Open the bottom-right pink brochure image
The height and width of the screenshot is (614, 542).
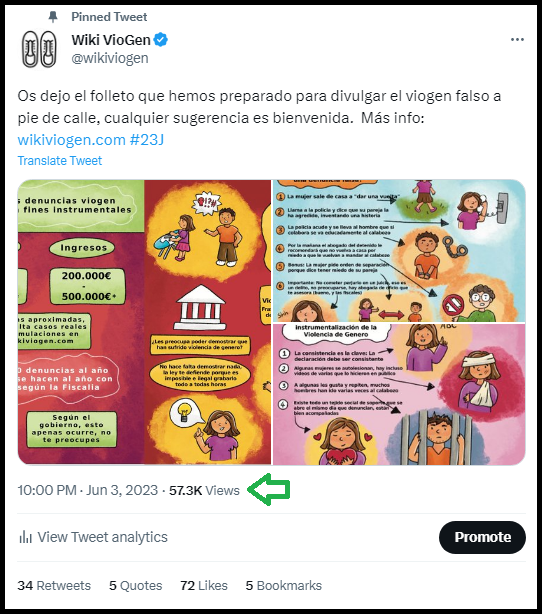(399, 394)
